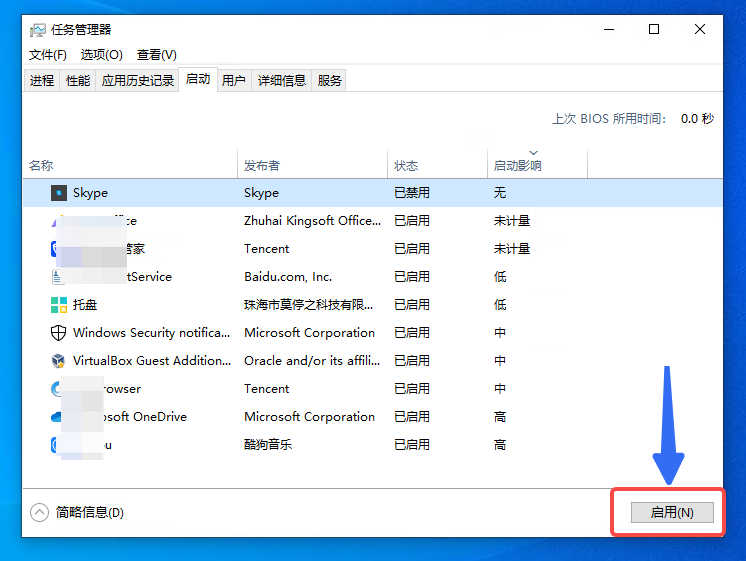The height and width of the screenshot is (561, 746).
Task: Switch to the 服务 tab
Action: point(329,80)
